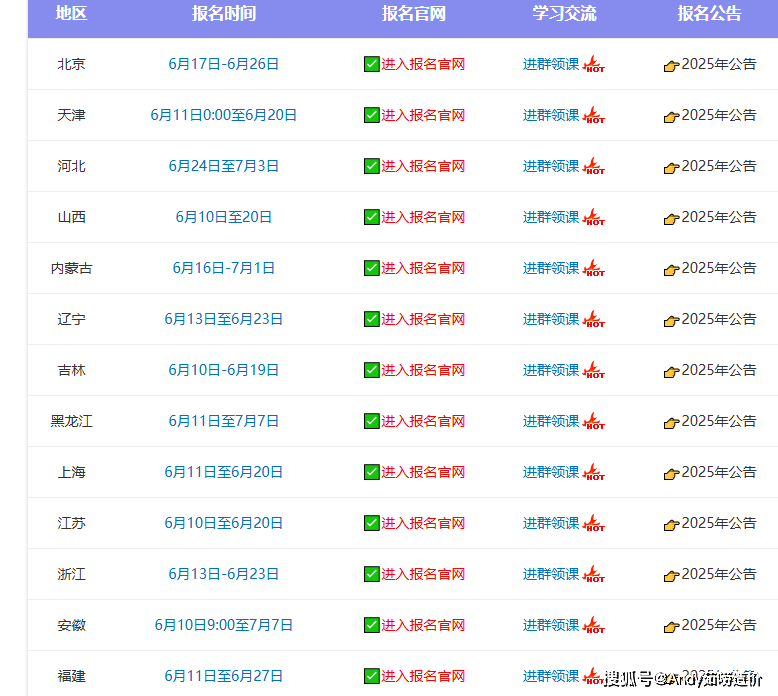The width and height of the screenshot is (778, 696).
Task: Open 2025年公告 for 内蒙古
Action: coord(719,268)
